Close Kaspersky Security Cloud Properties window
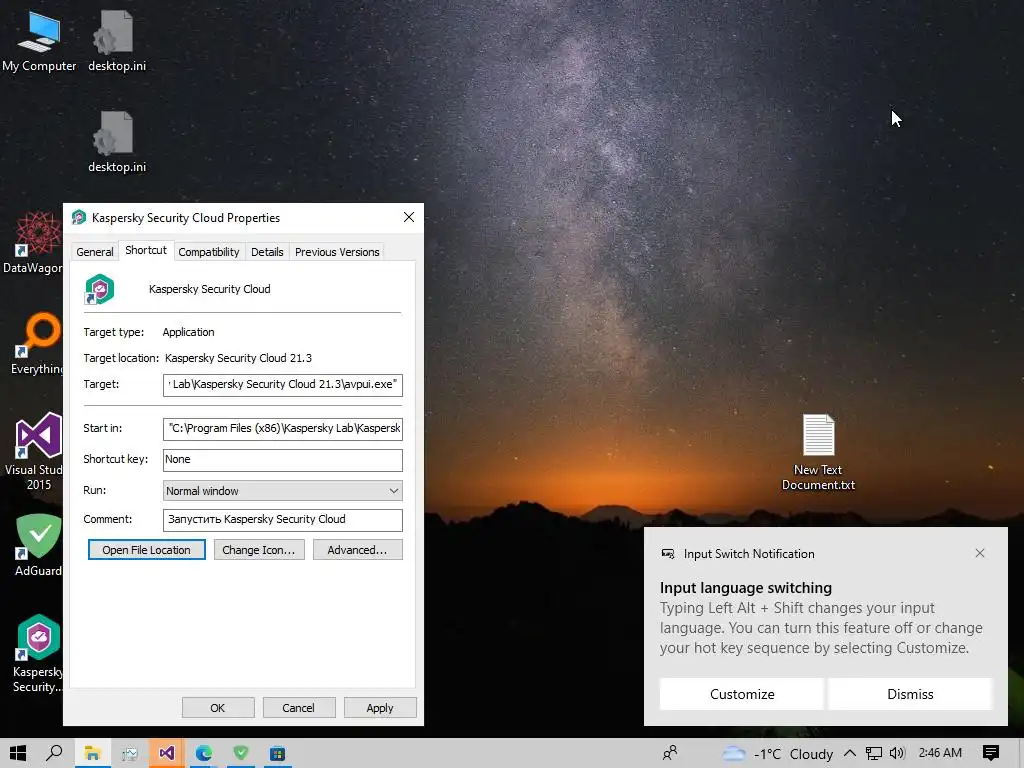1024x768 pixels. click(x=409, y=217)
